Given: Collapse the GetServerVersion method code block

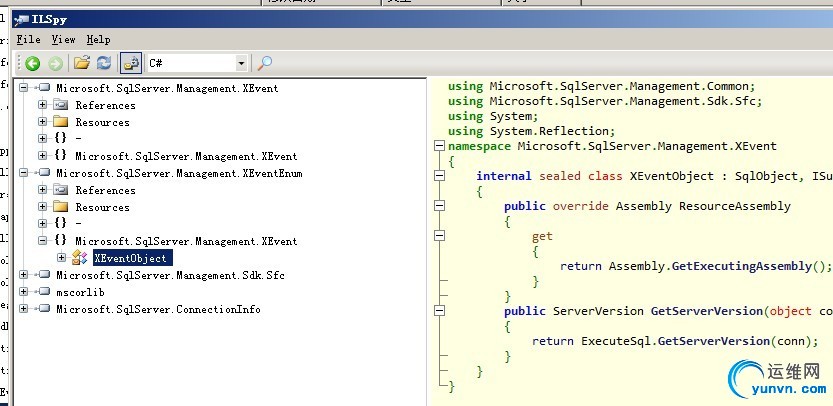Looking at the screenshot, I should (x=439, y=311).
